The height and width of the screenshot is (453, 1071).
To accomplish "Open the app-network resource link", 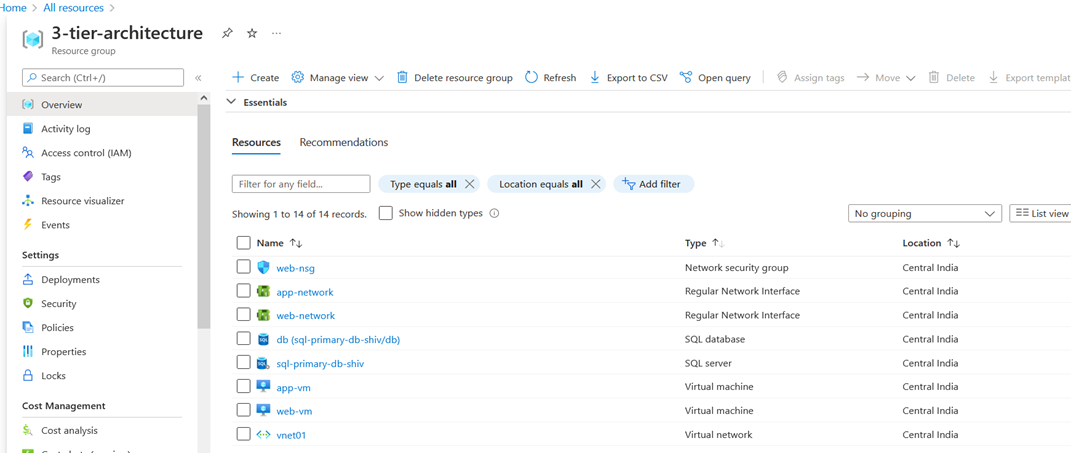I will point(305,292).
